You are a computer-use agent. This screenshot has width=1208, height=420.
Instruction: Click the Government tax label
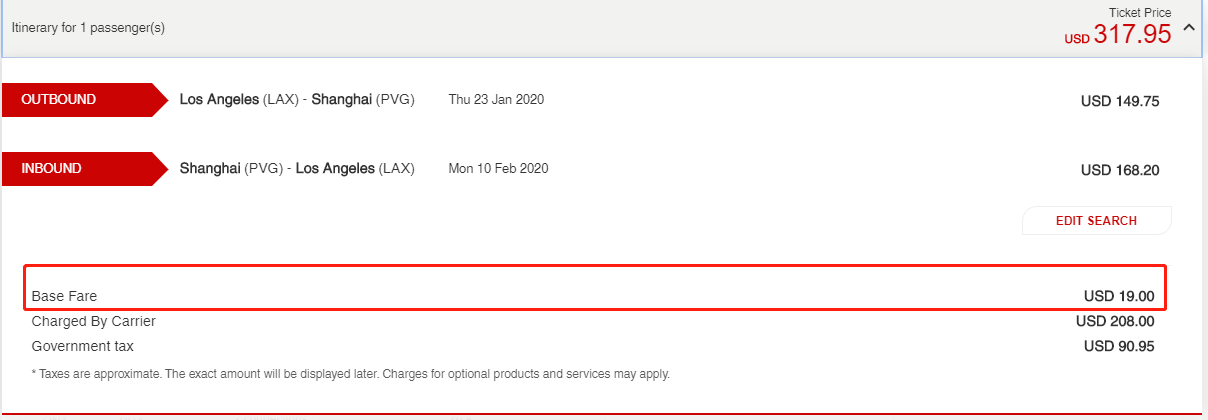tap(83, 347)
